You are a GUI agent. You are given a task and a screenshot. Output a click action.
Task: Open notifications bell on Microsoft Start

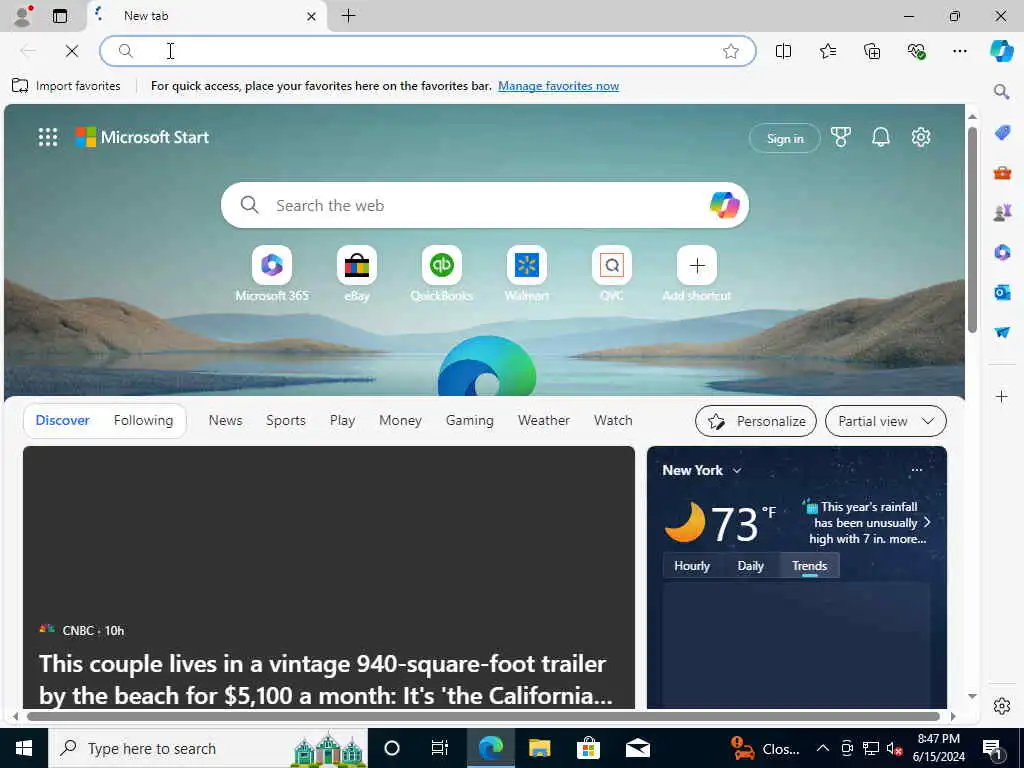coord(880,137)
